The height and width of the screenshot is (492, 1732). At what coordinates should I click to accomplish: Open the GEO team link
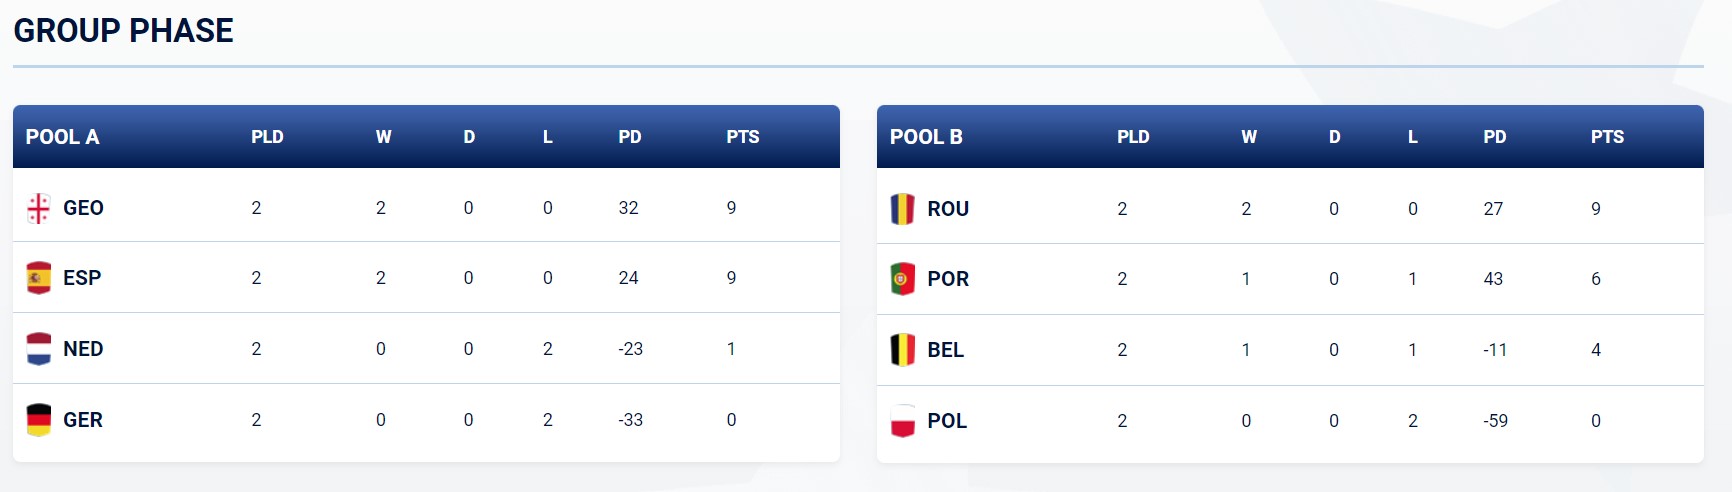tap(83, 208)
